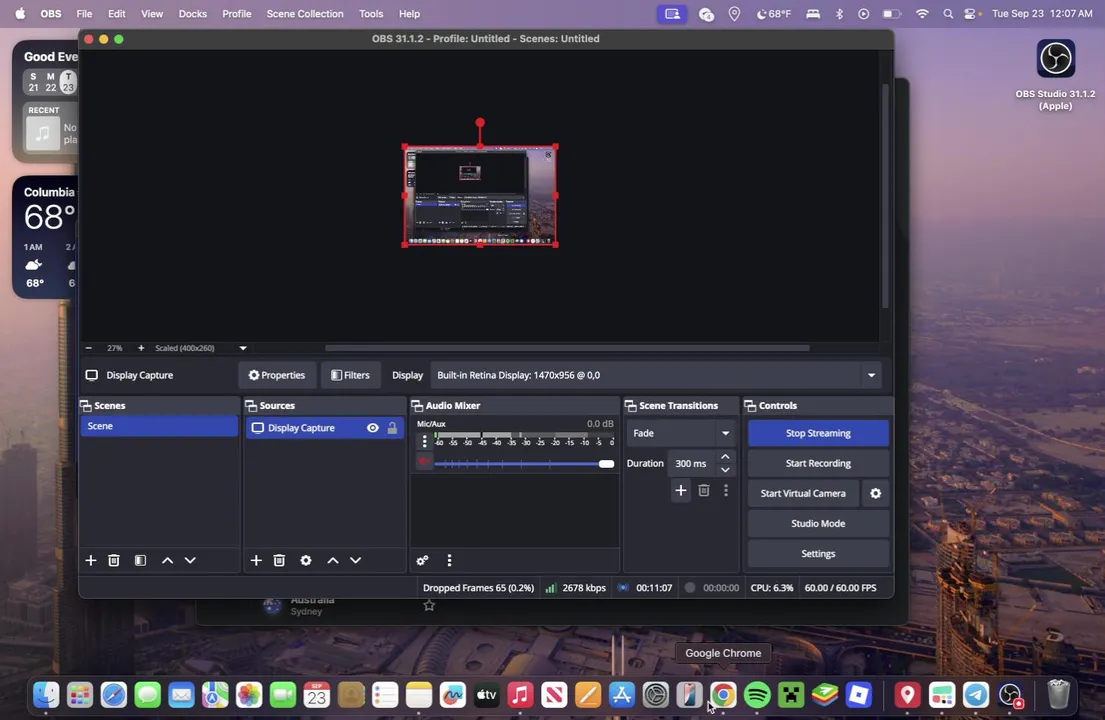Click the Duration 300 ms field
The height and width of the screenshot is (720, 1105).
tap(691, 464)
